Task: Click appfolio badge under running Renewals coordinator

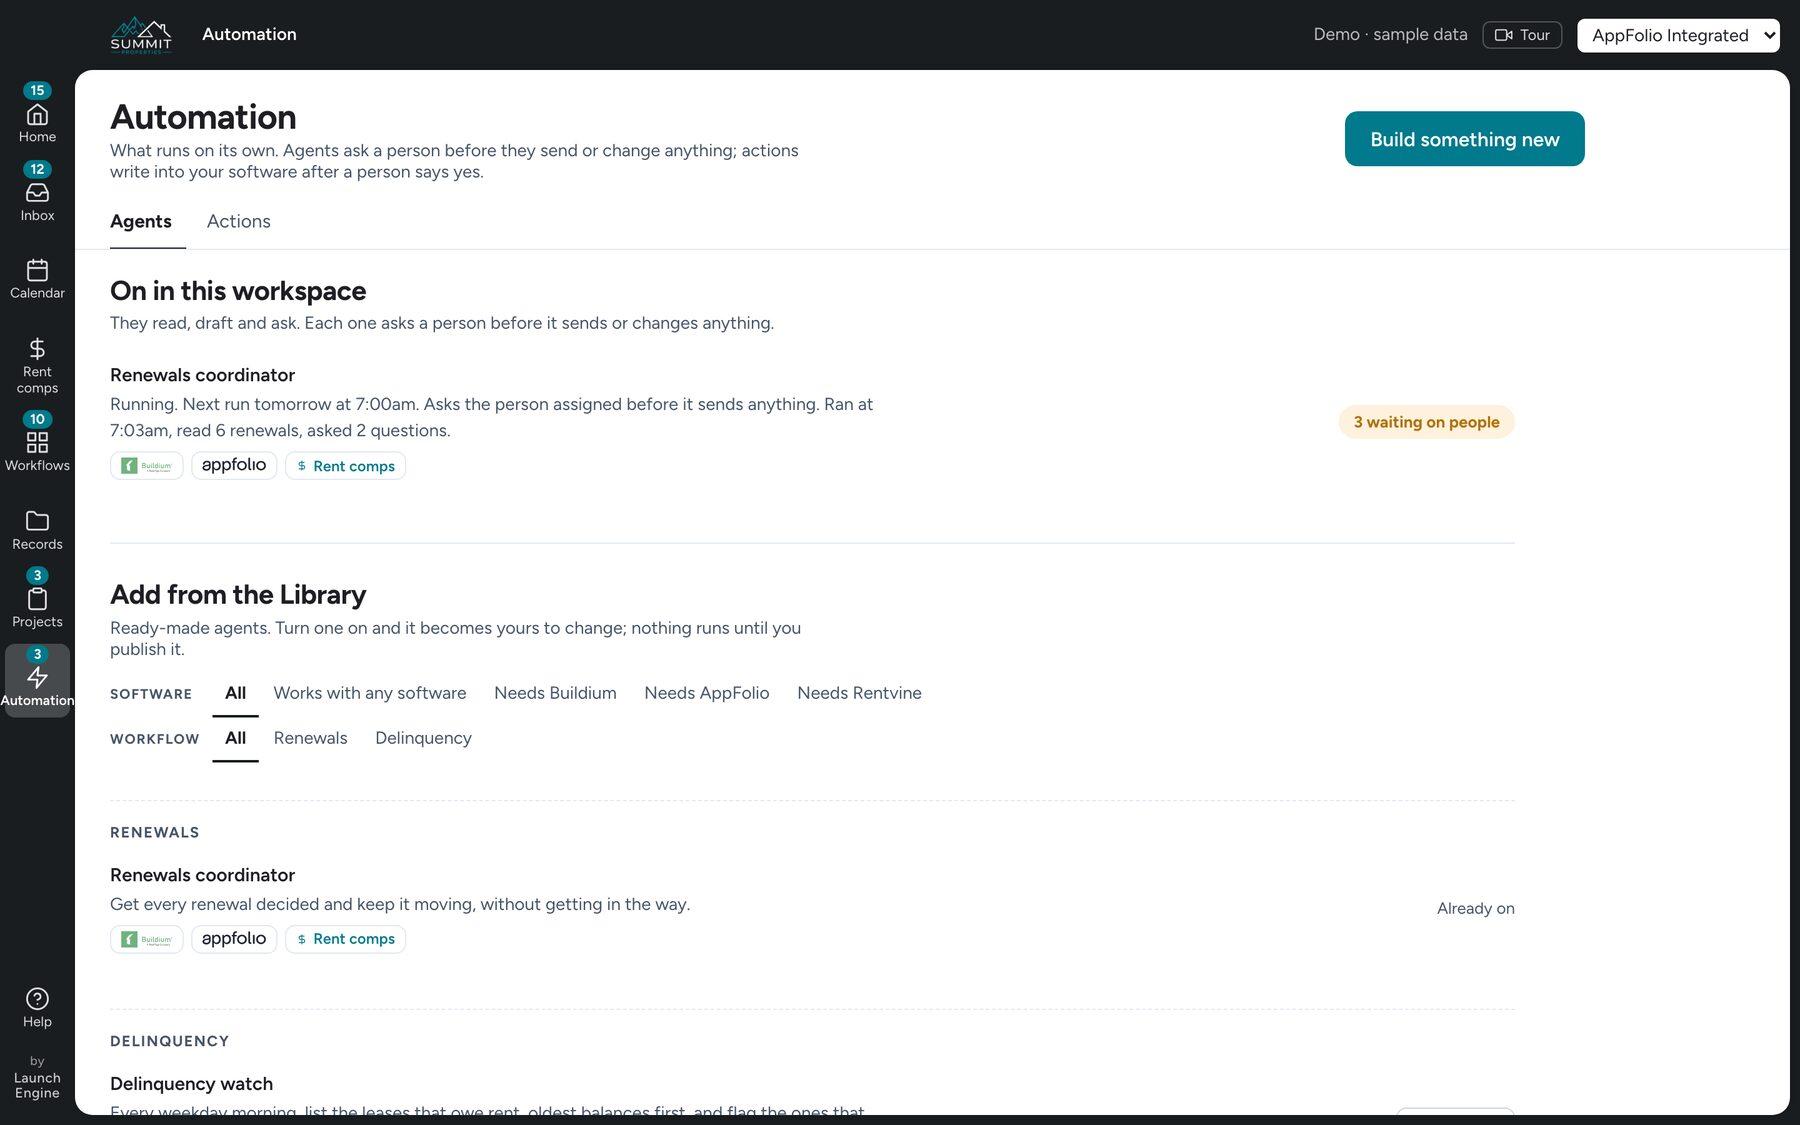Action: [234, 465]
